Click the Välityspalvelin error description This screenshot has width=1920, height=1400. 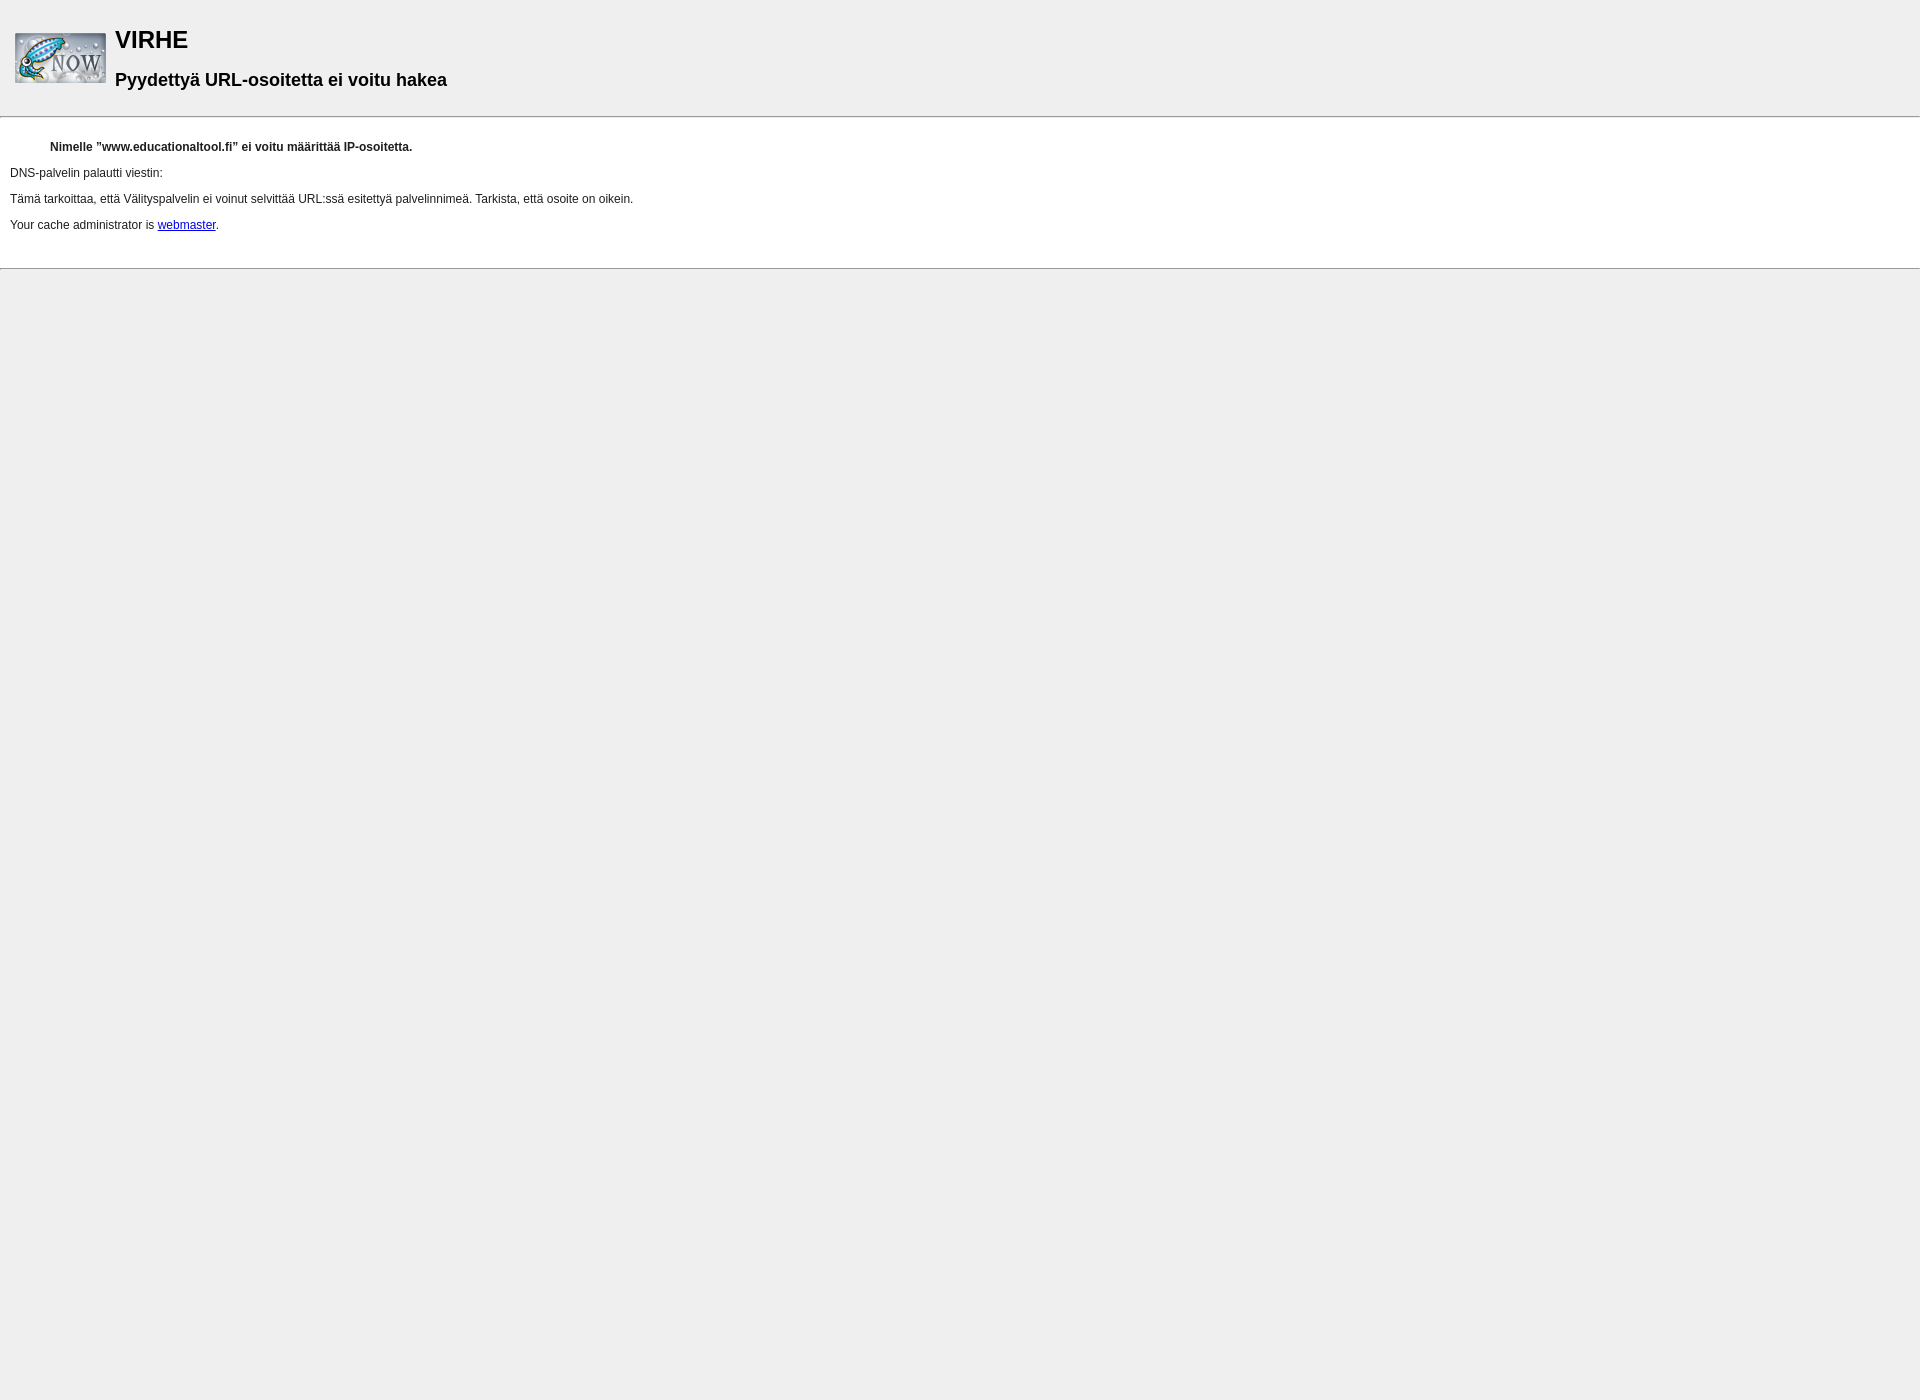[x=320, y=198]
